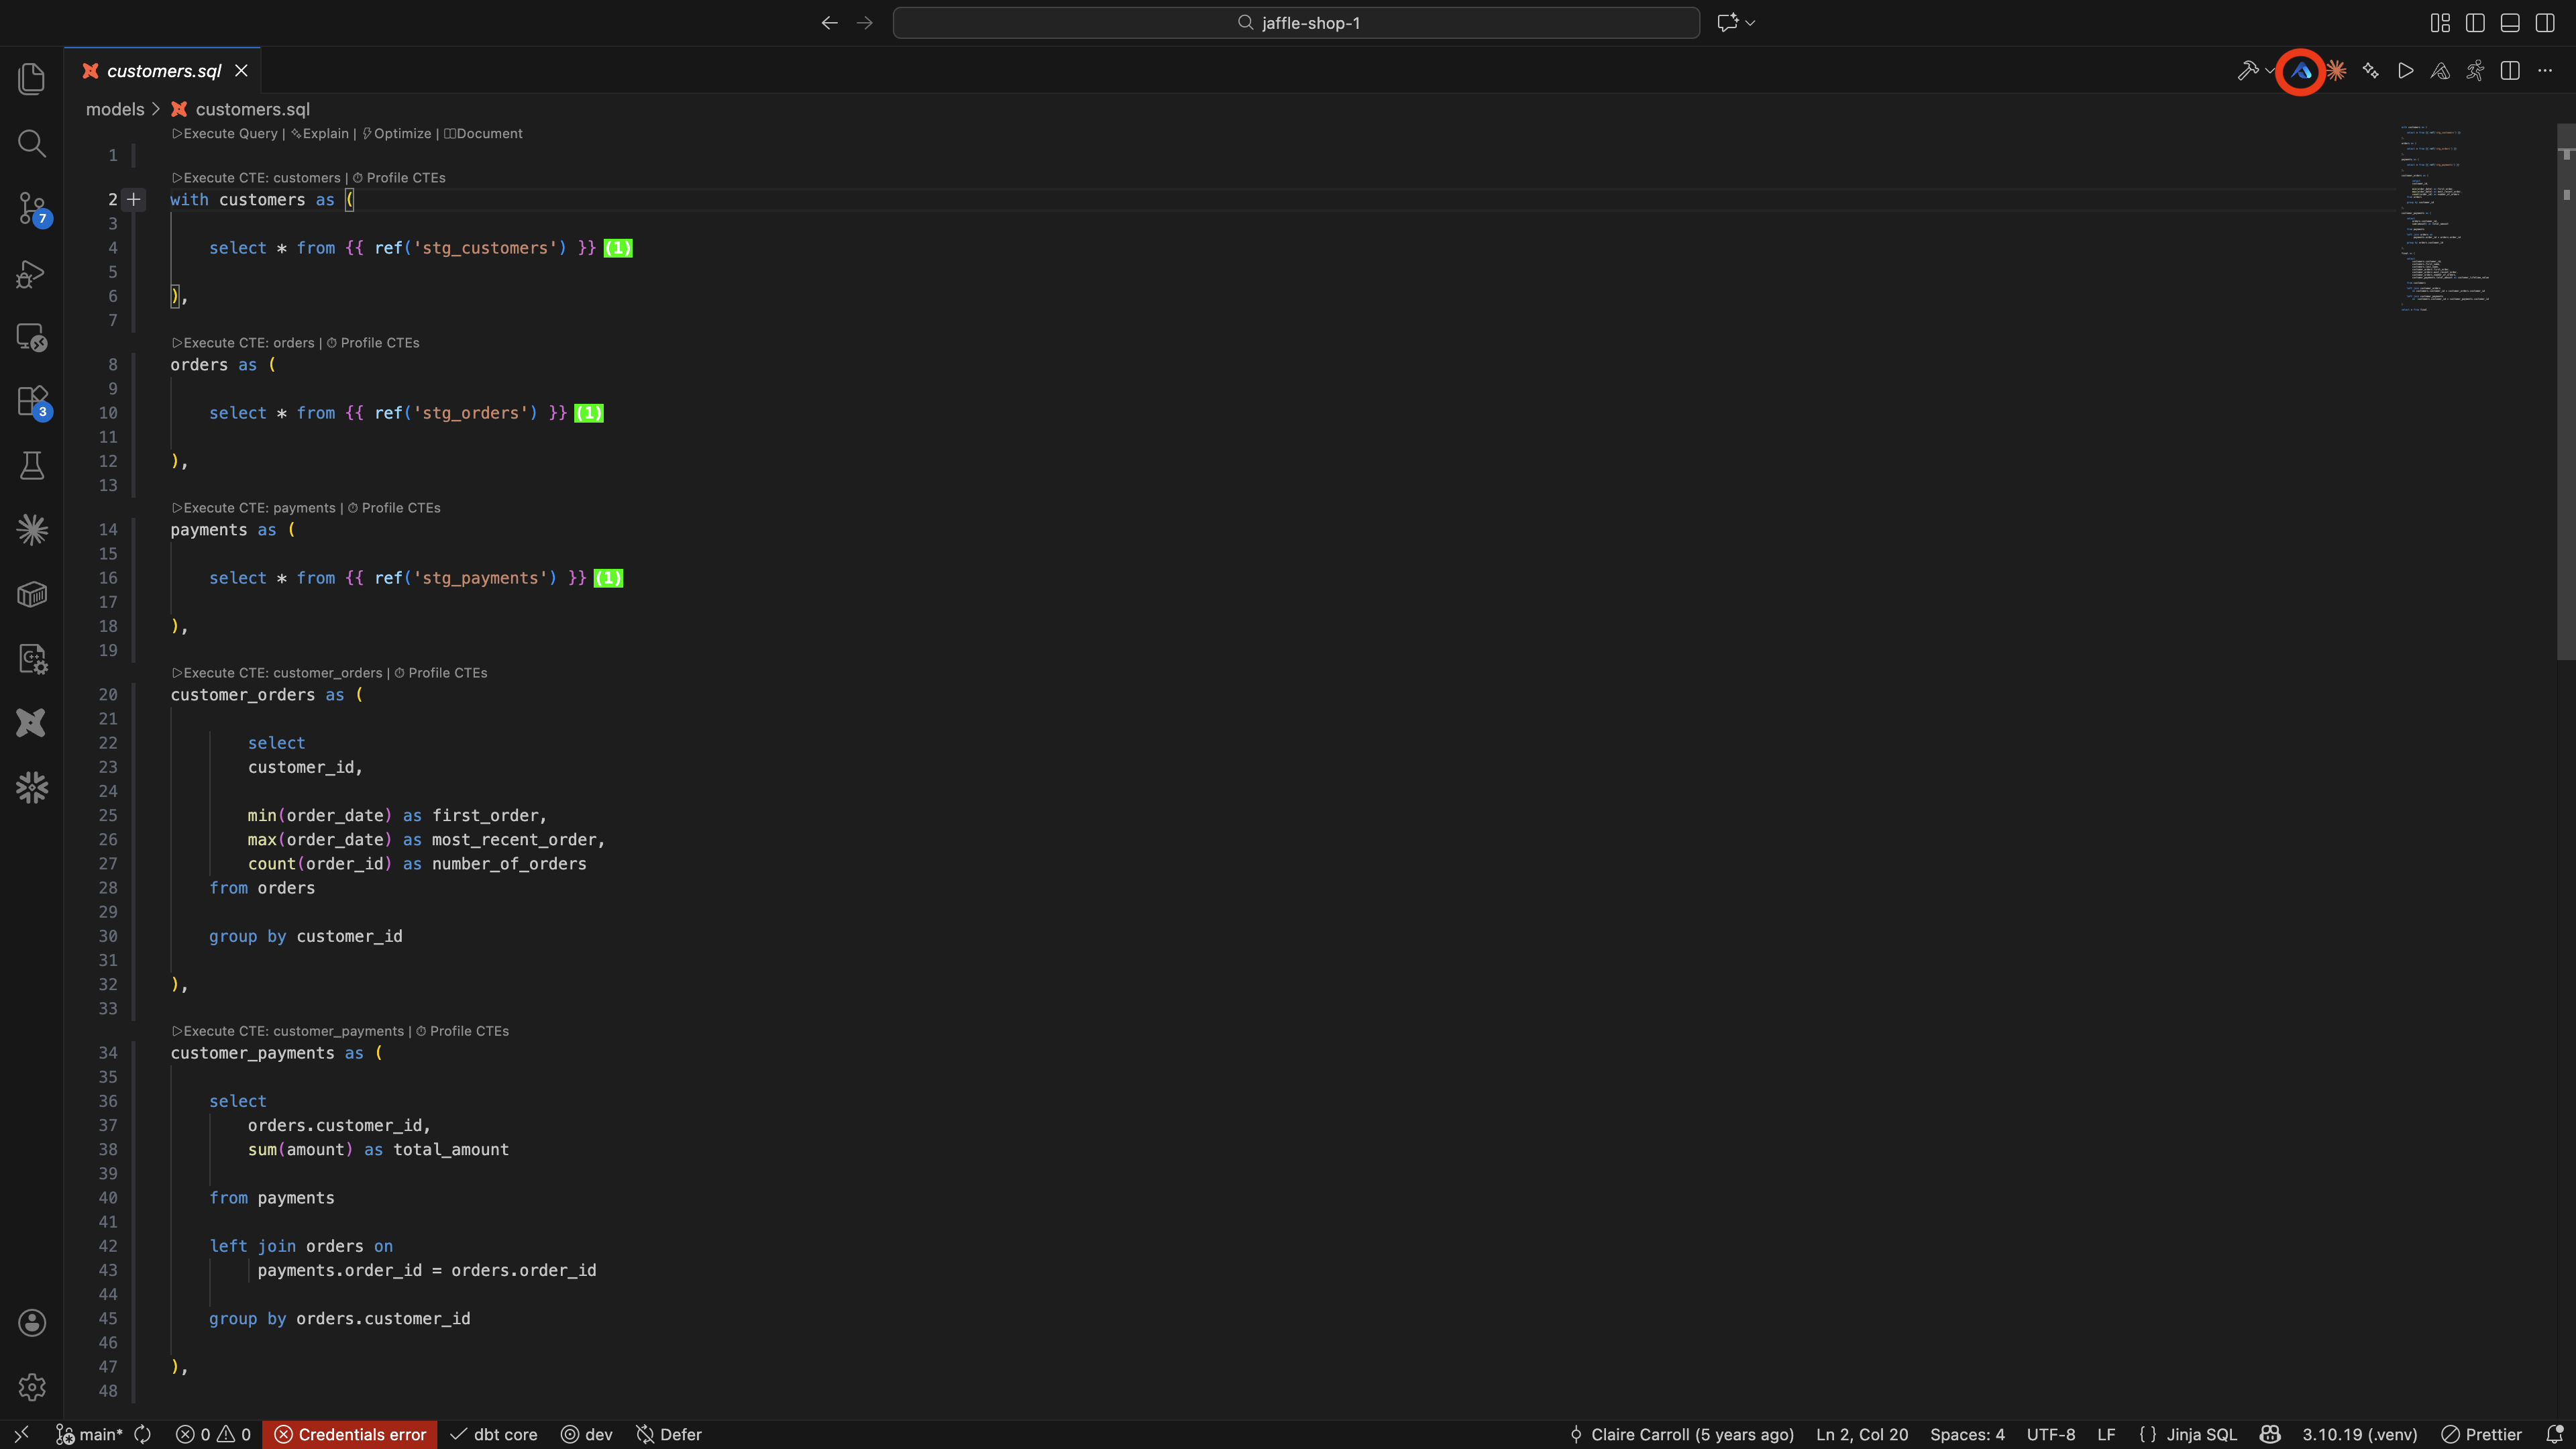Click the vertical editor scrollbar

[x=2566, y=392]
